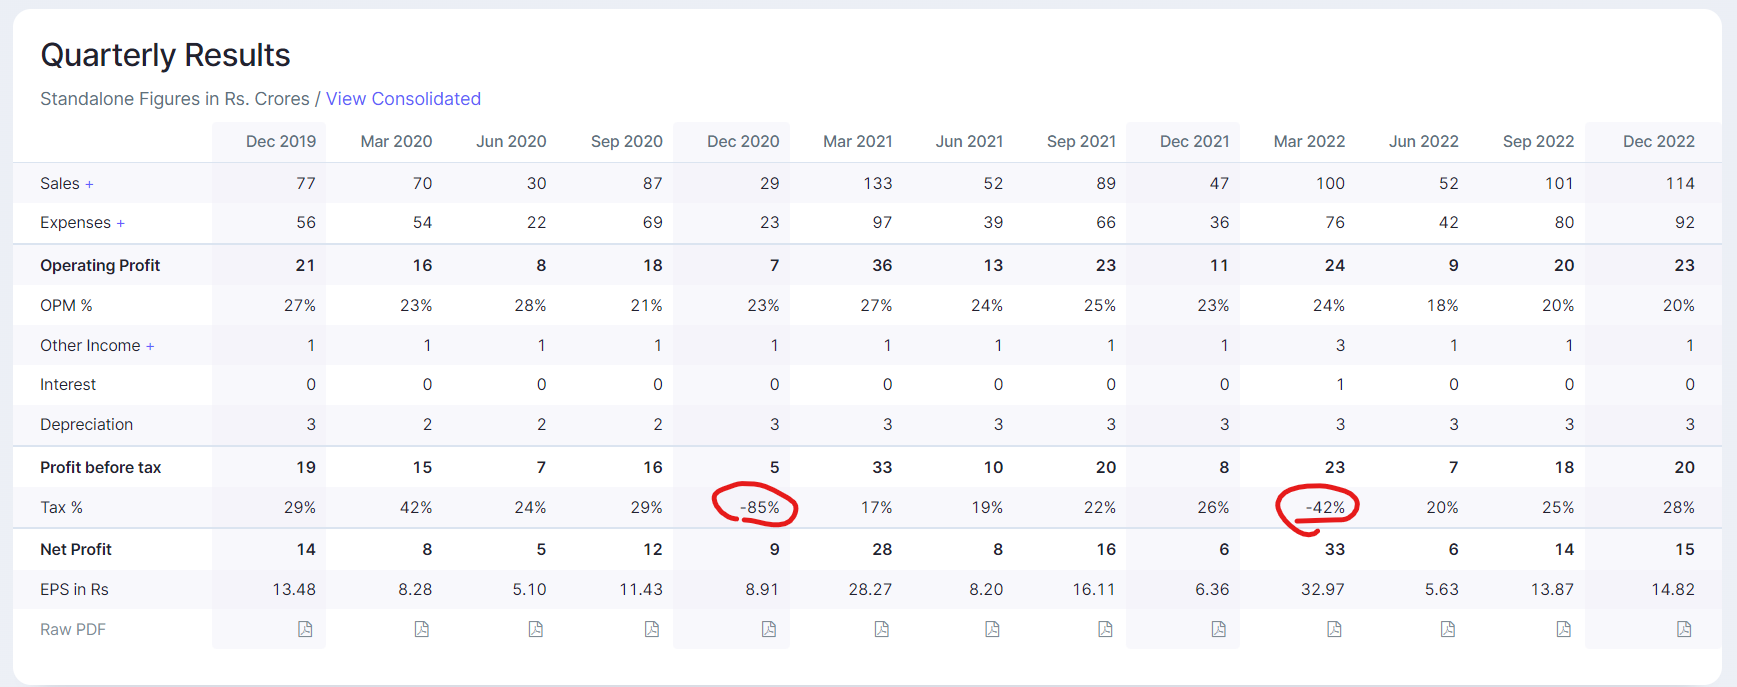Open the Raw PDF icon for Jun 2020

tap(536, 629)
